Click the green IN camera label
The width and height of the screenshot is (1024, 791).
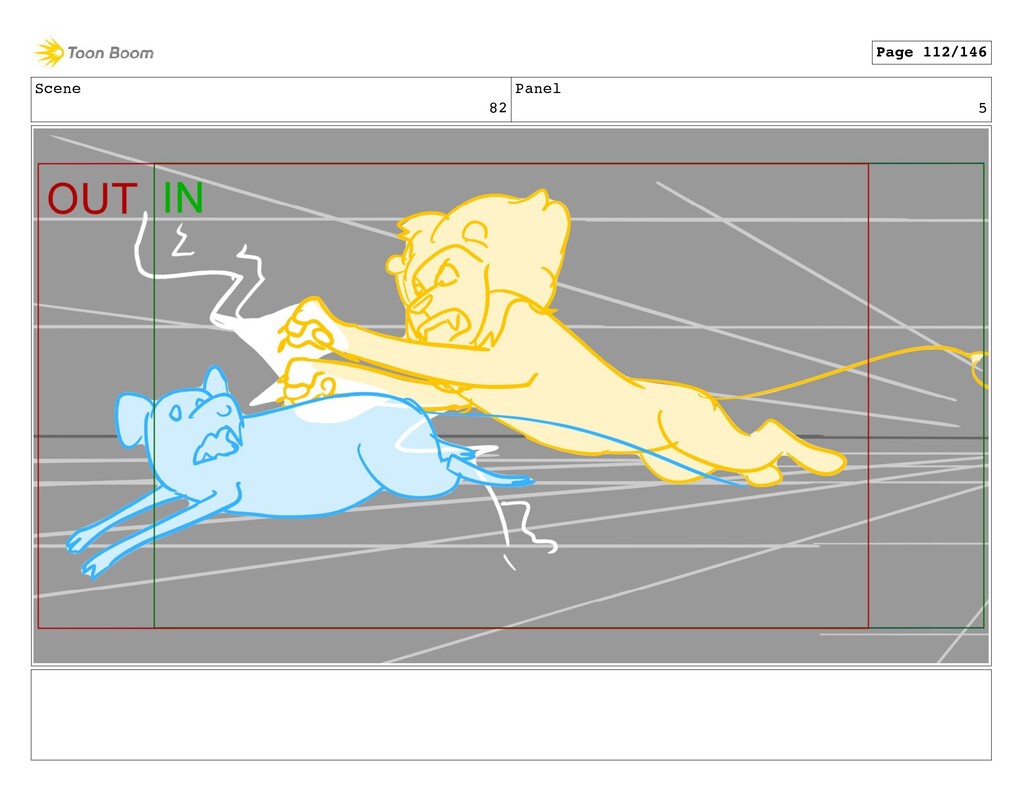pyautogui.click(x=183, y=197)
